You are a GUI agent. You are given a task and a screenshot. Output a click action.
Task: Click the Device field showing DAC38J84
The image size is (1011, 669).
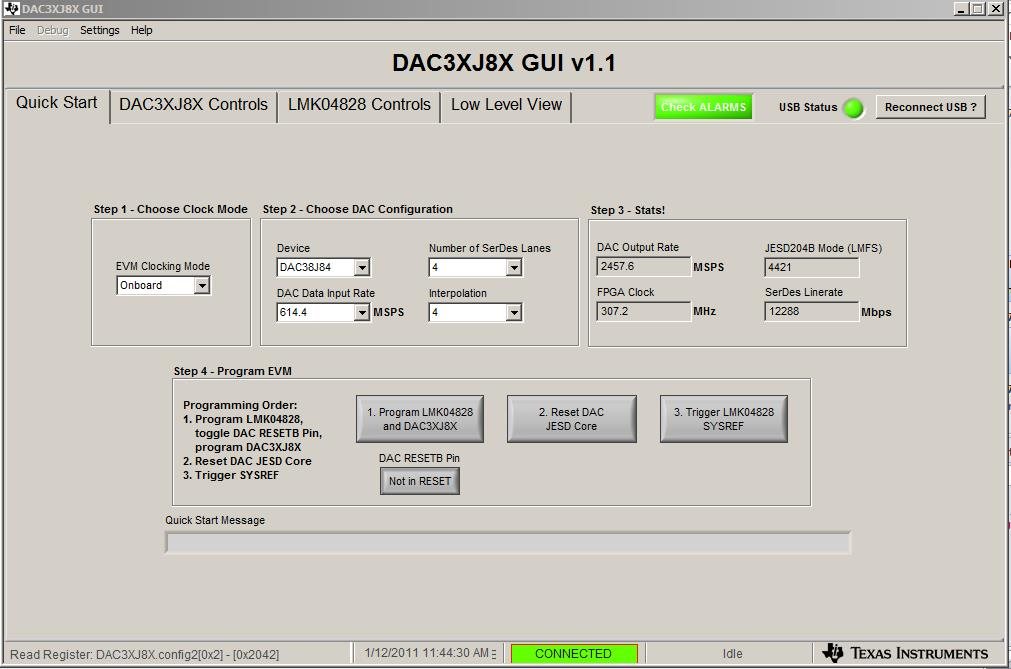click(x=315, y=267)
